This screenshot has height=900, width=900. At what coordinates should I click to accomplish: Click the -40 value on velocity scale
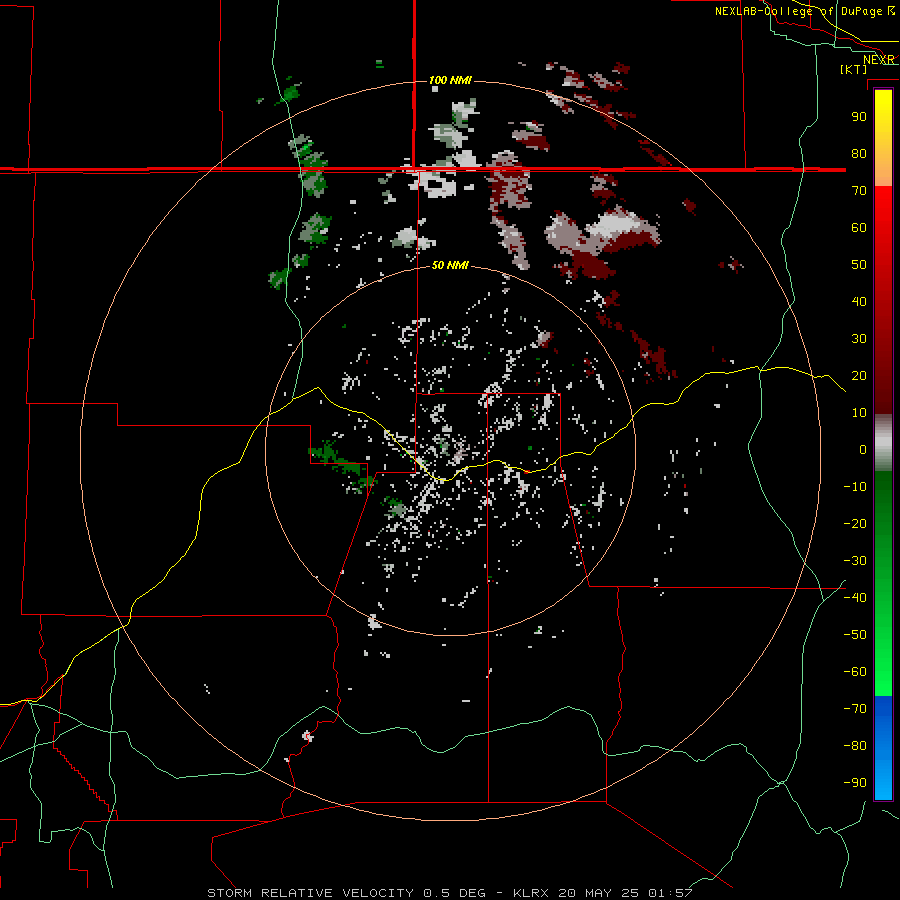tap(855, 598)
